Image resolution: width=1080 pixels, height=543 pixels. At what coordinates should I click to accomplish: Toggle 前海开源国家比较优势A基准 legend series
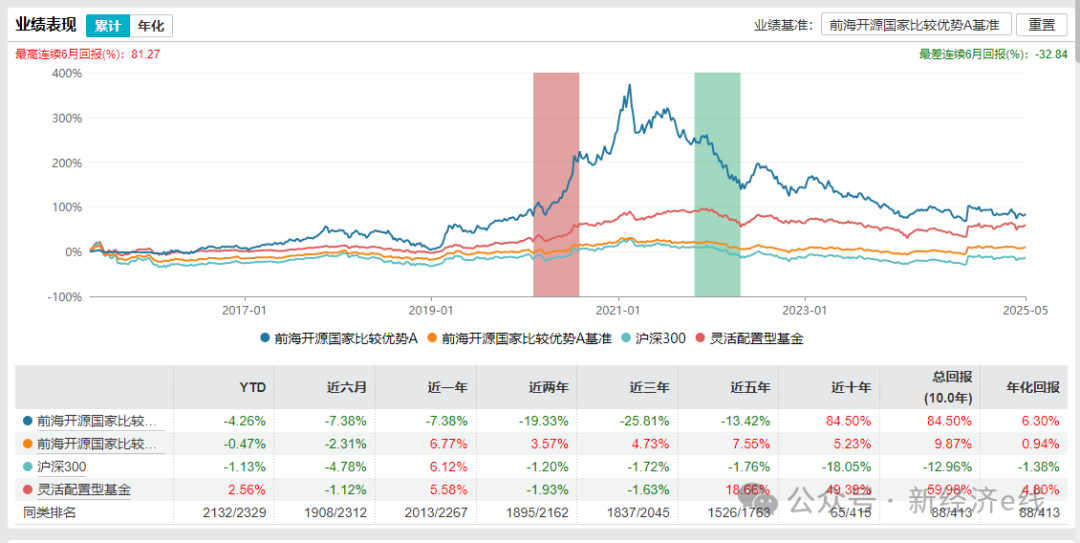click(519, 338)
